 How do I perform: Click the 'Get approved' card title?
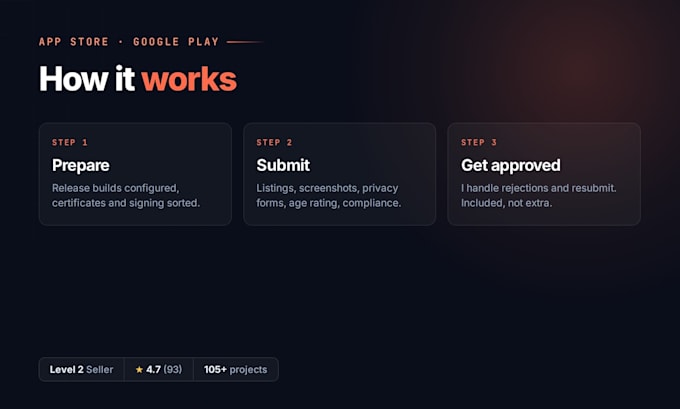[x=510, y=165]
